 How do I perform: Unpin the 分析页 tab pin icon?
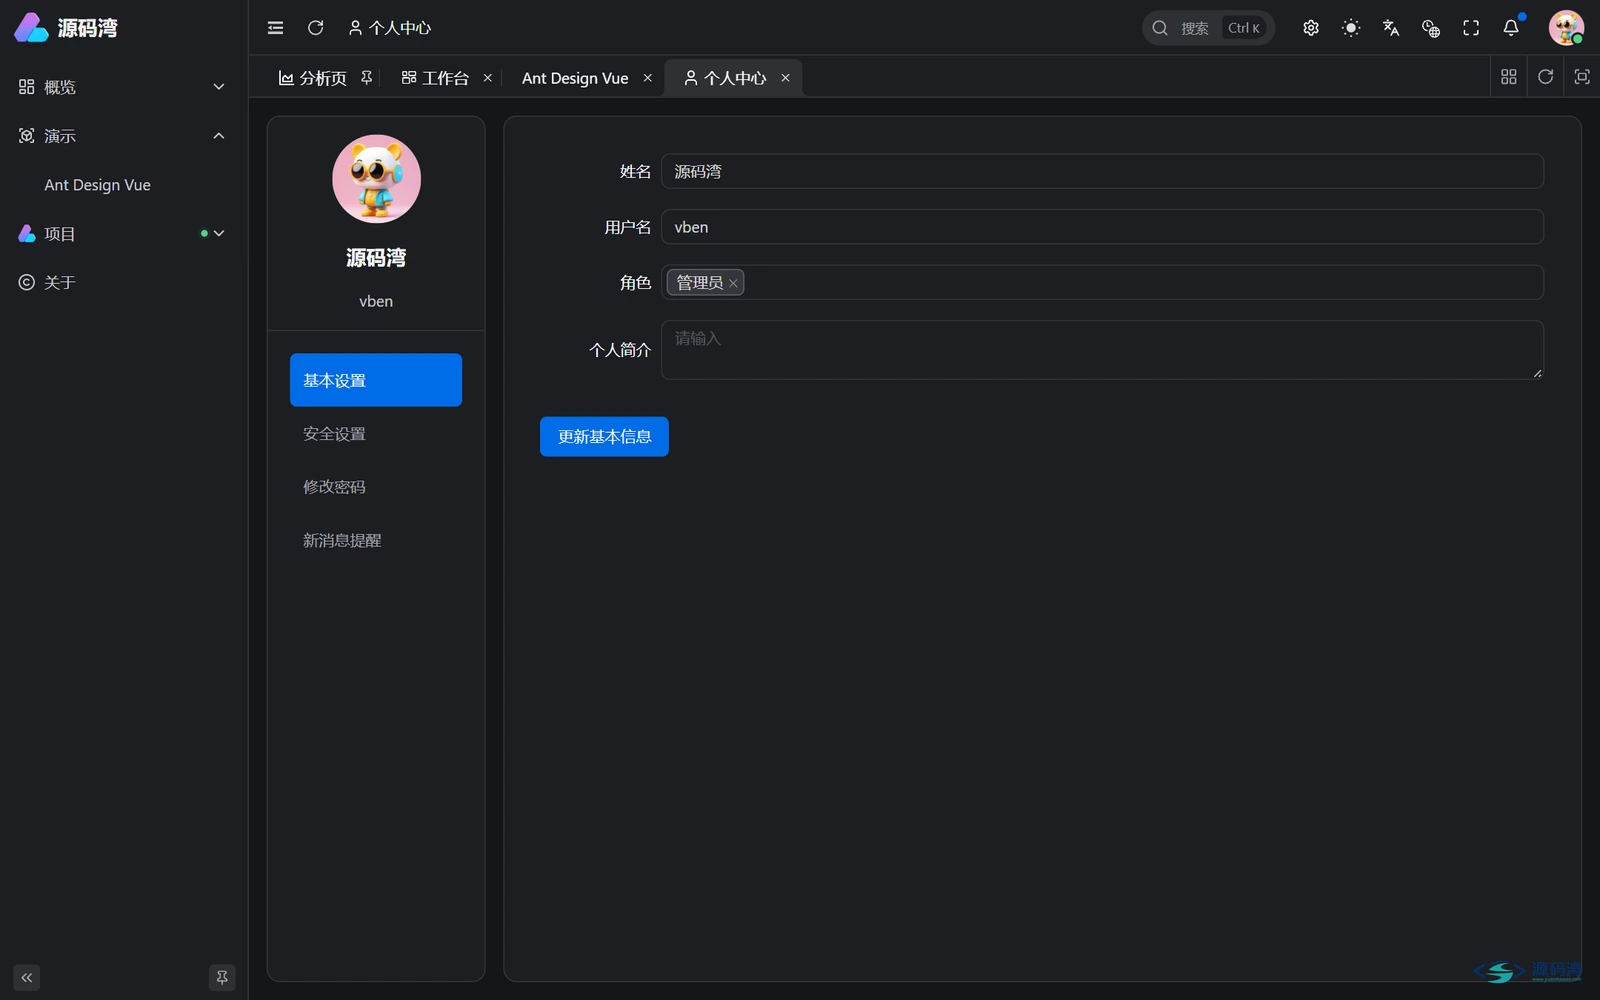367,78
